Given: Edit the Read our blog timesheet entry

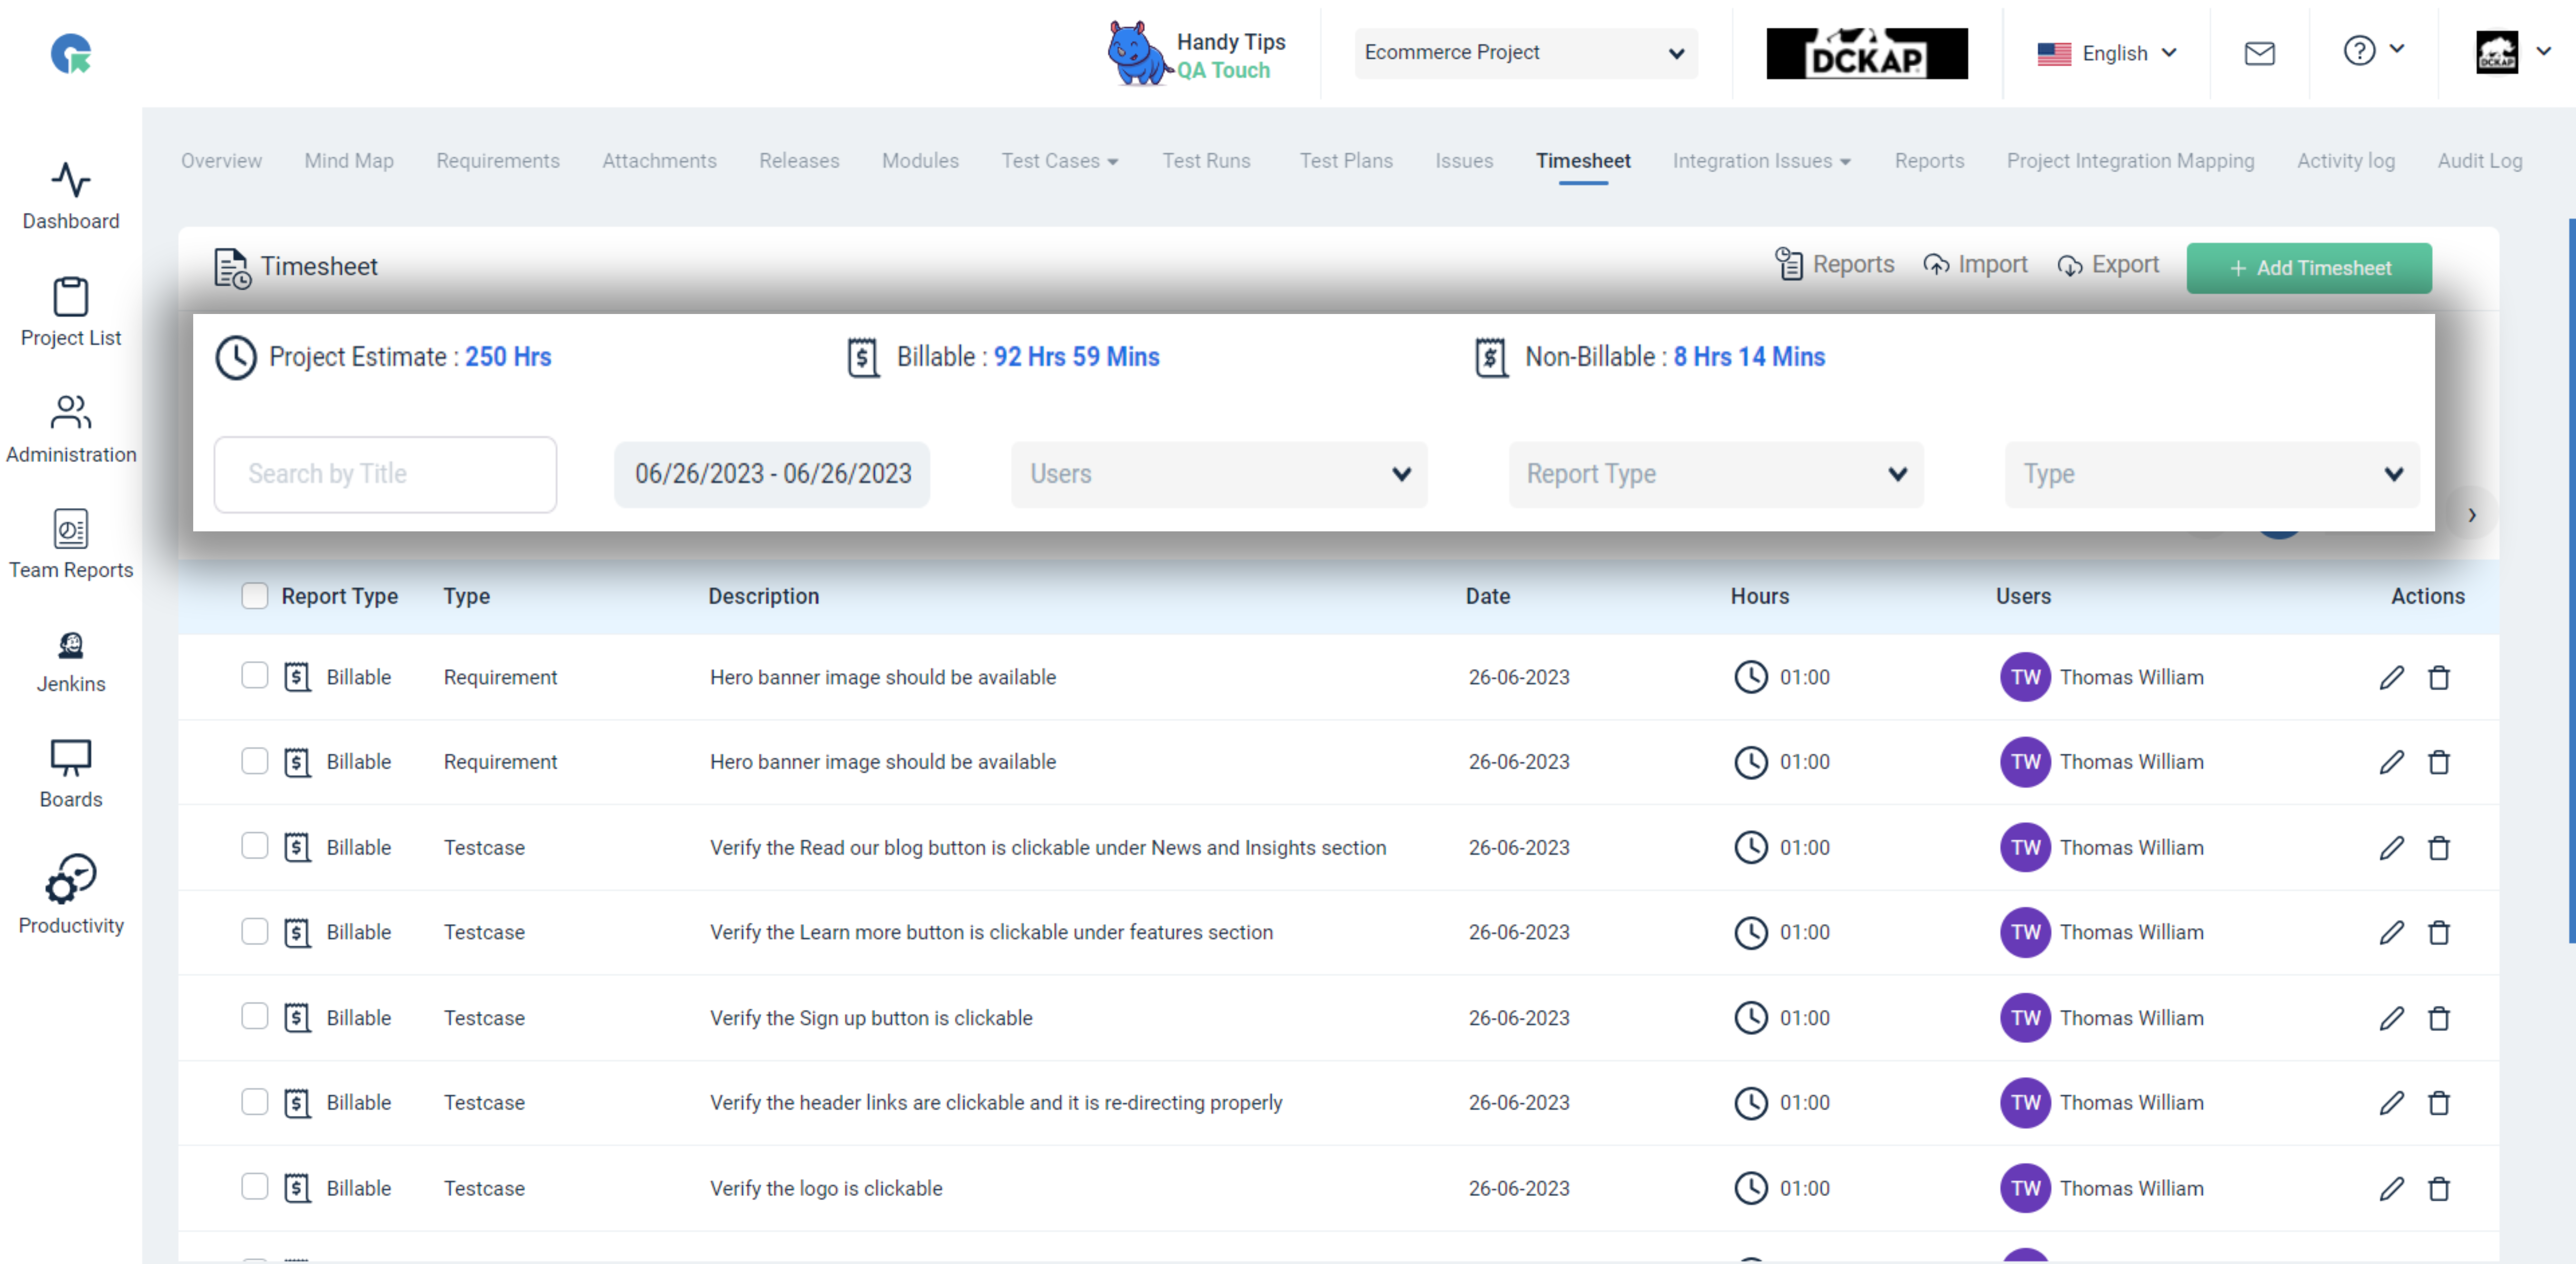Looking at the screenshot, I should point(2391,848).
